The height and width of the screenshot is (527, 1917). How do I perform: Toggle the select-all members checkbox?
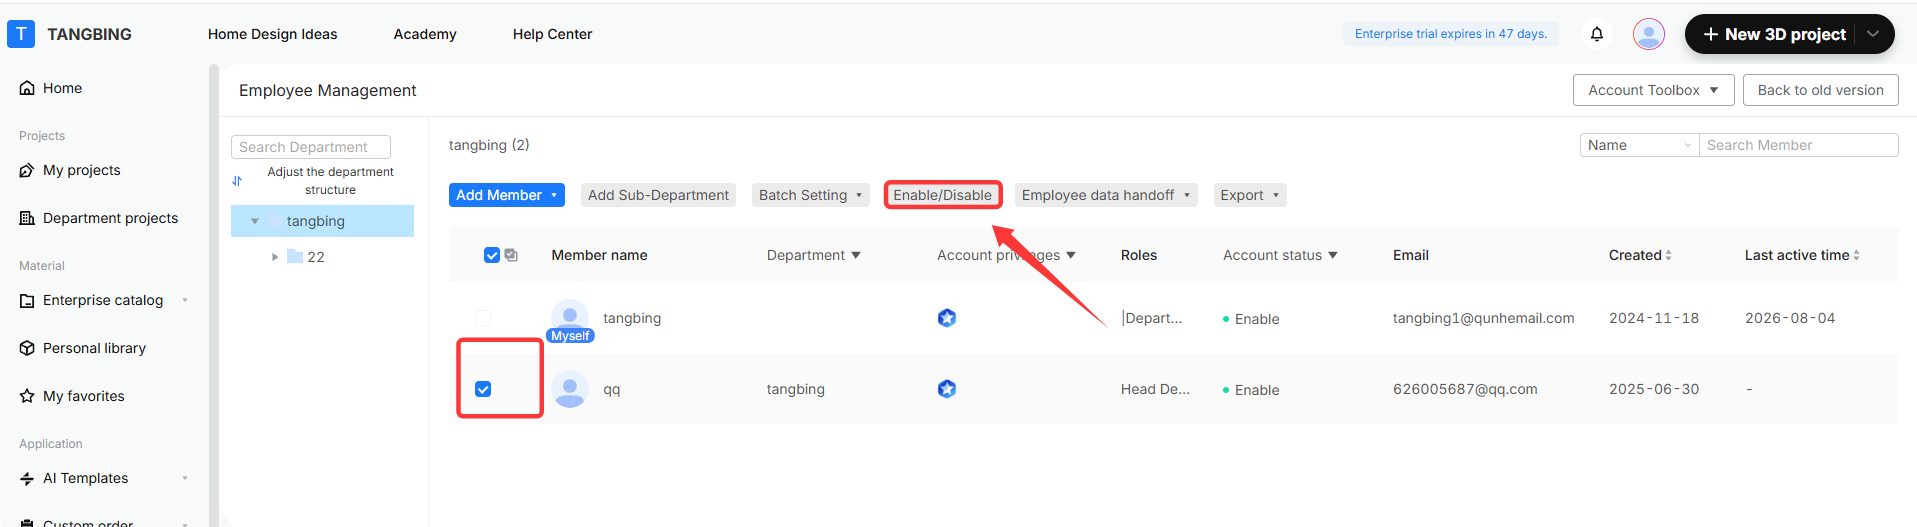click(492, 255)
